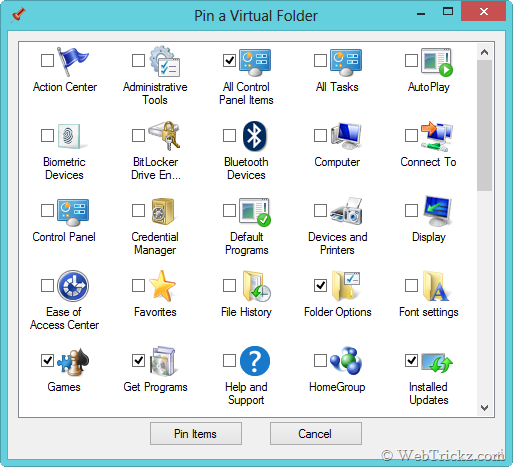Click the Credential Manager safe icon
Image resolution: width=513 pixels, height=467 pixels.
163,211
